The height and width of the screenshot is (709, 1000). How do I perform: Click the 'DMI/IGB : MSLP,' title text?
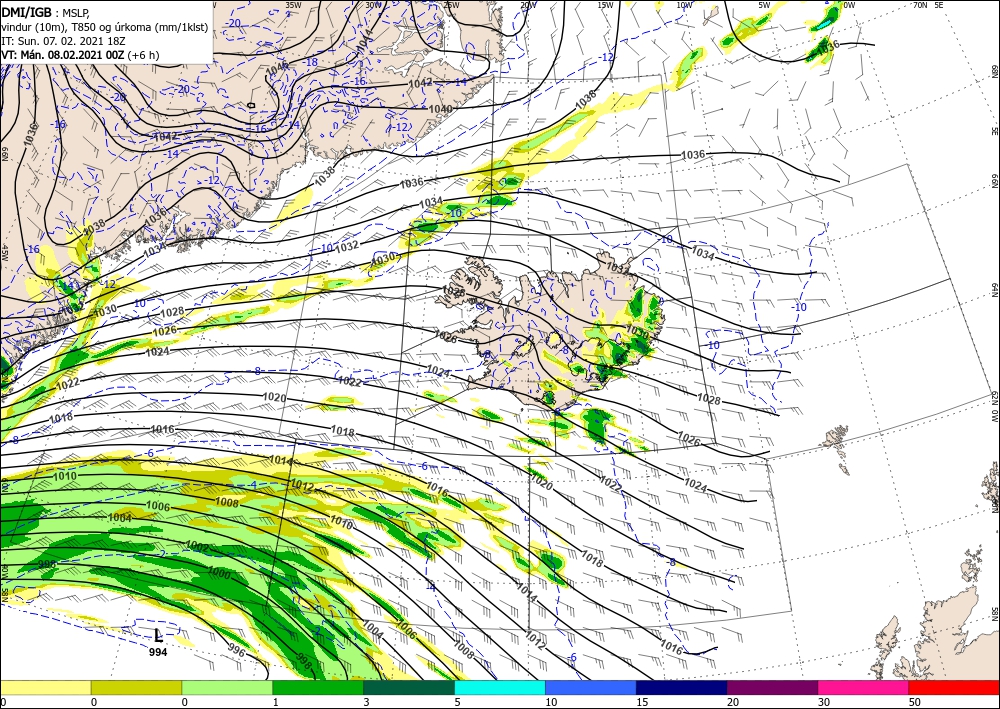point(45,12)
